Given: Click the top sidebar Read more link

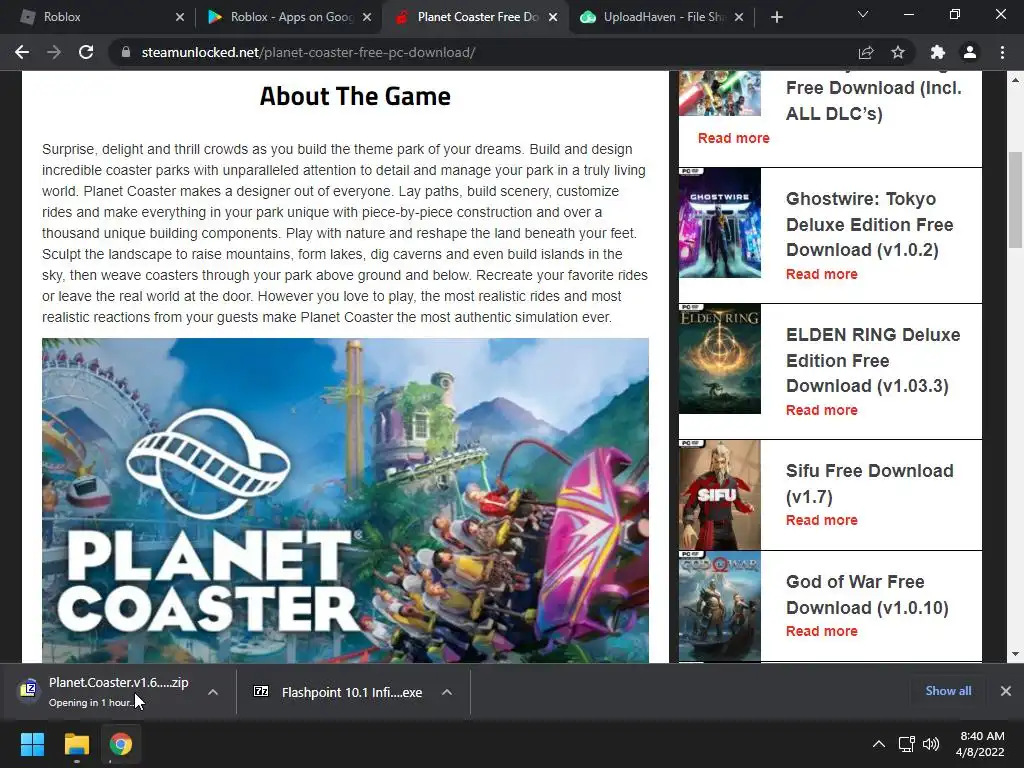Looking at the screenshot, I should pos(733,138).
